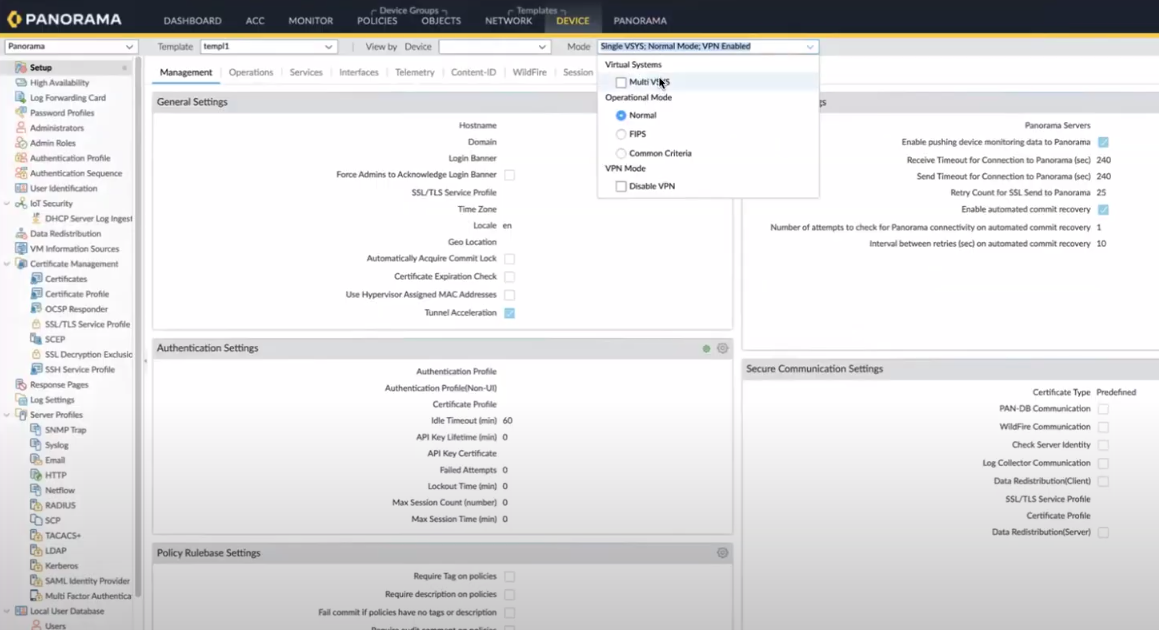
Task: Click the Log Settings sidebar icon
Action: tap(21, 400)
